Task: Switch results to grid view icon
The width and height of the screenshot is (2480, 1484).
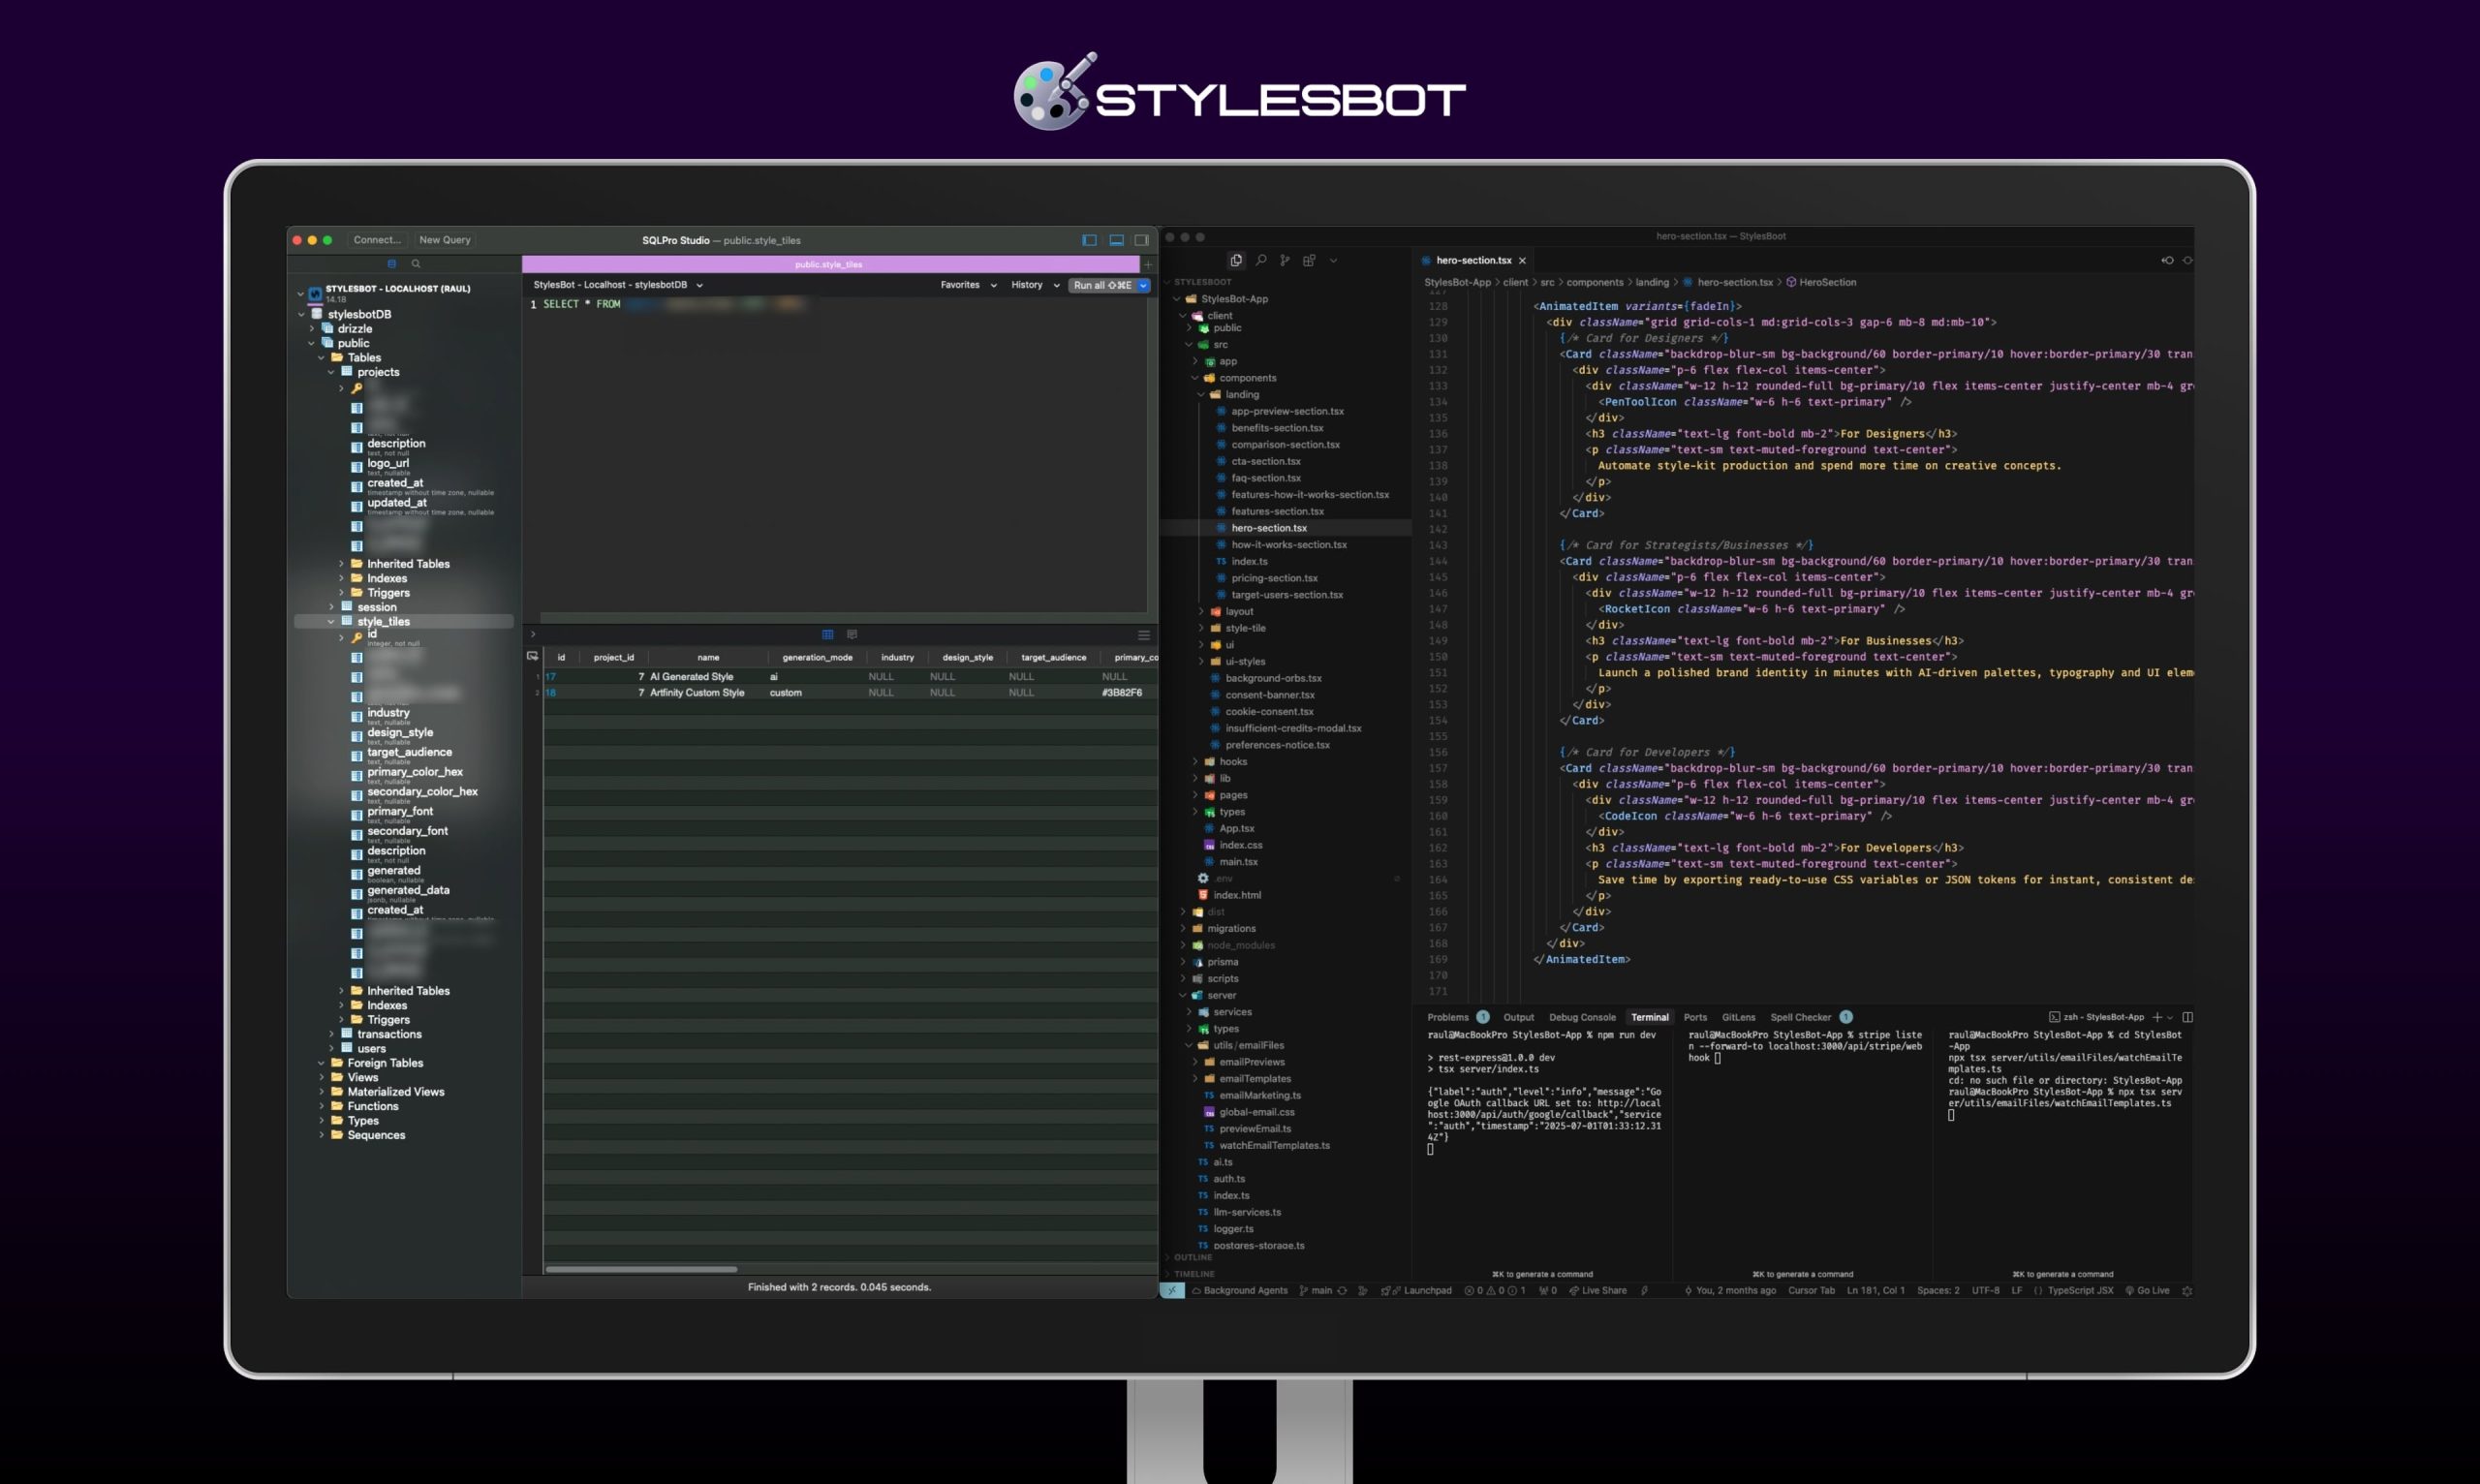Action: pyautogui.click(x=827, y=634)
